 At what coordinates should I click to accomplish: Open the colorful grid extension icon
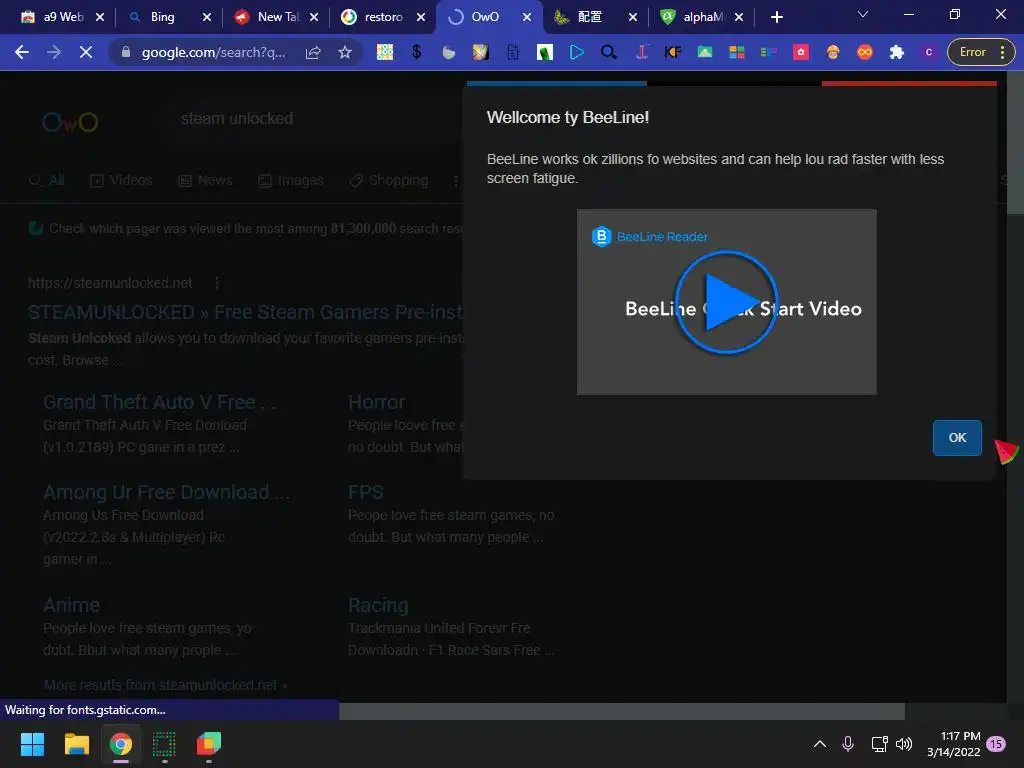pyautogui.click(x=385, y=52)
